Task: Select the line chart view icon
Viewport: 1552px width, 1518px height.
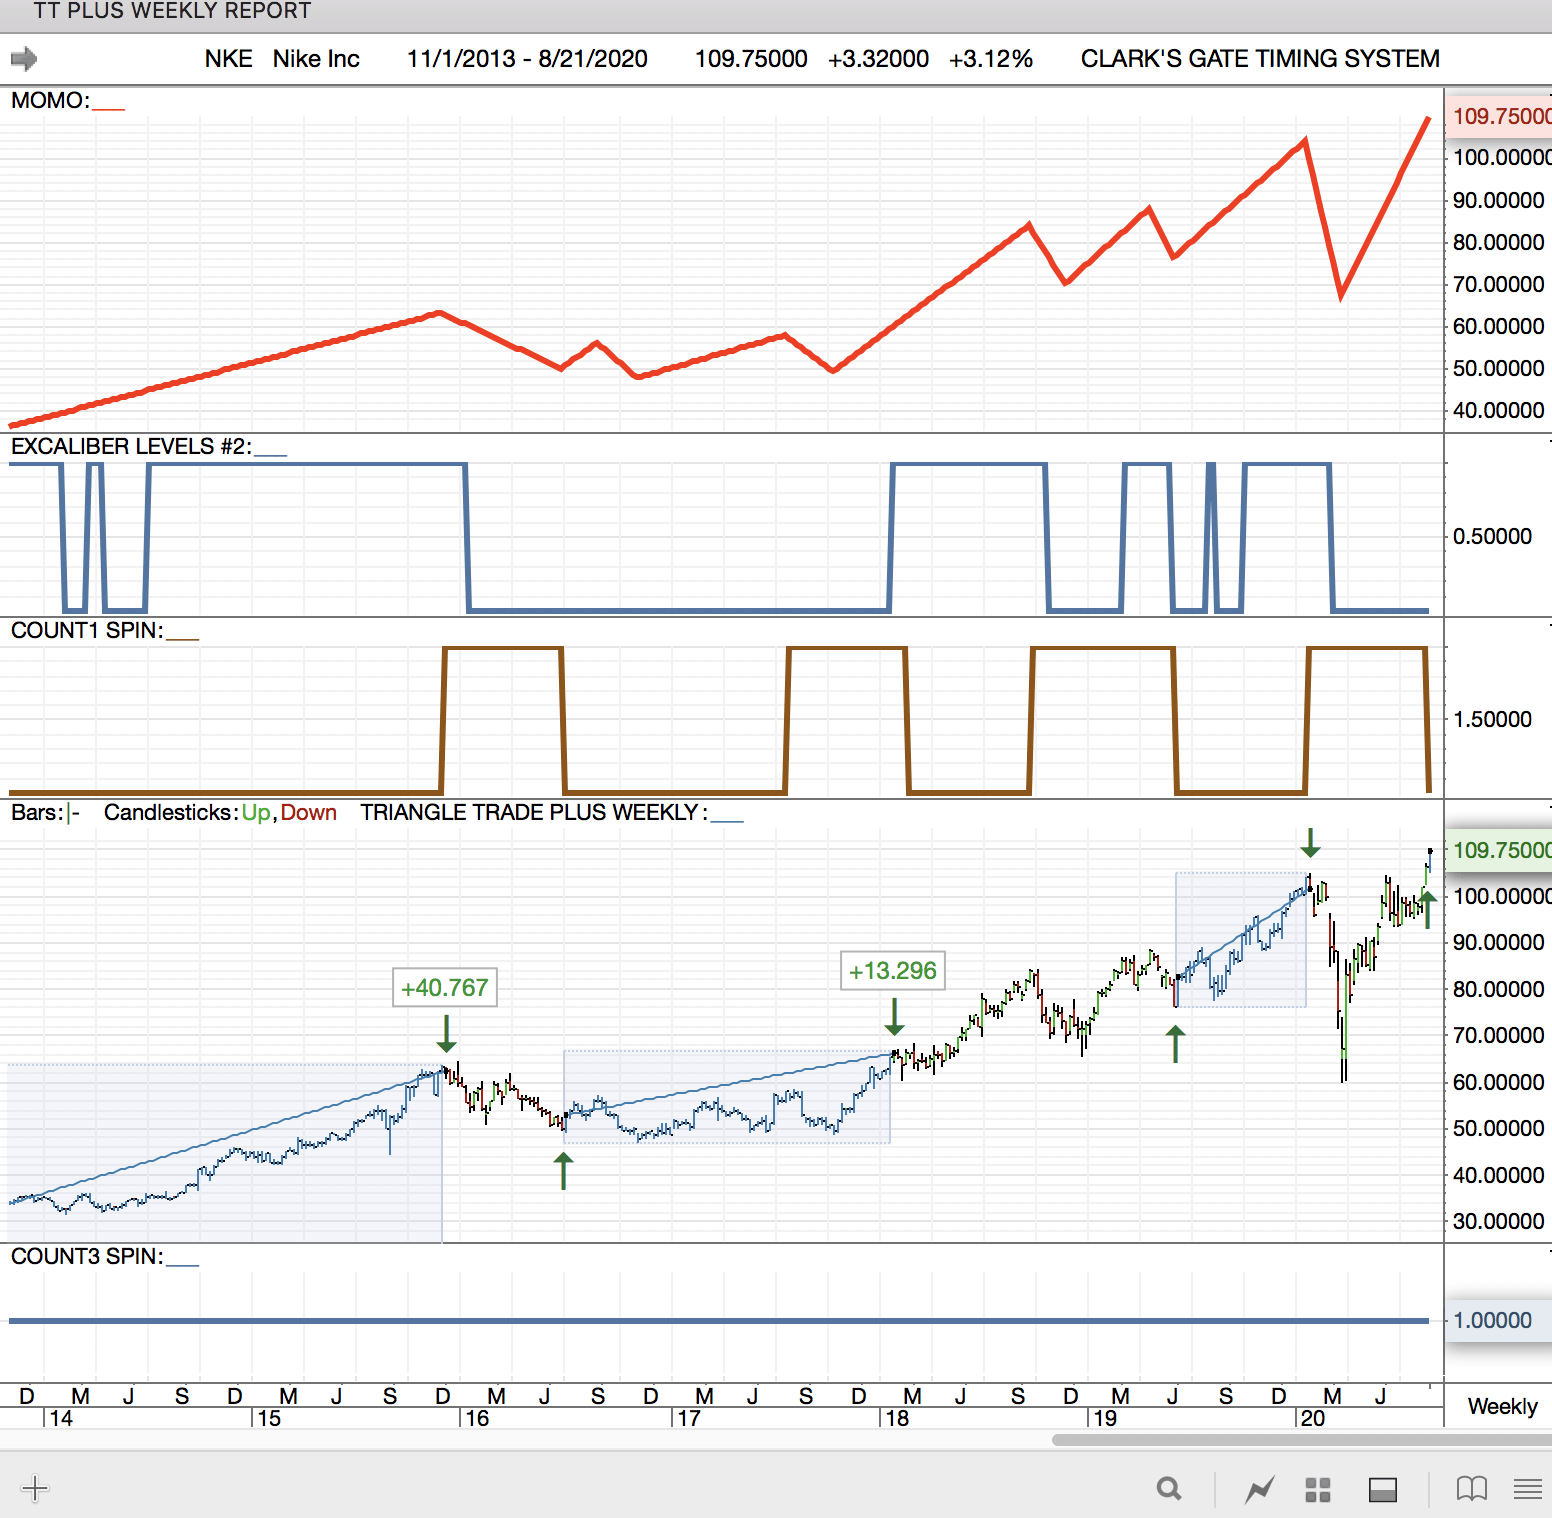Action: pos(1259,1489)
